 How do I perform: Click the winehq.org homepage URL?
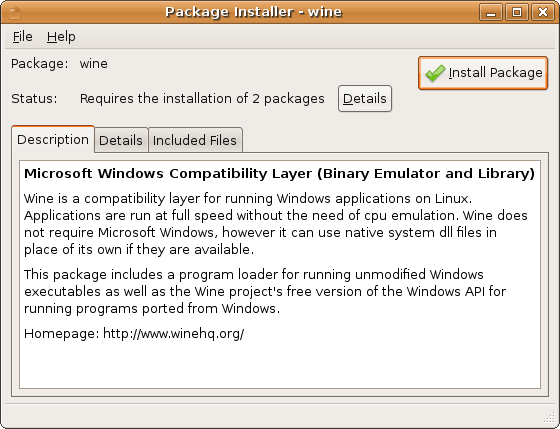[x=174, y=334]
